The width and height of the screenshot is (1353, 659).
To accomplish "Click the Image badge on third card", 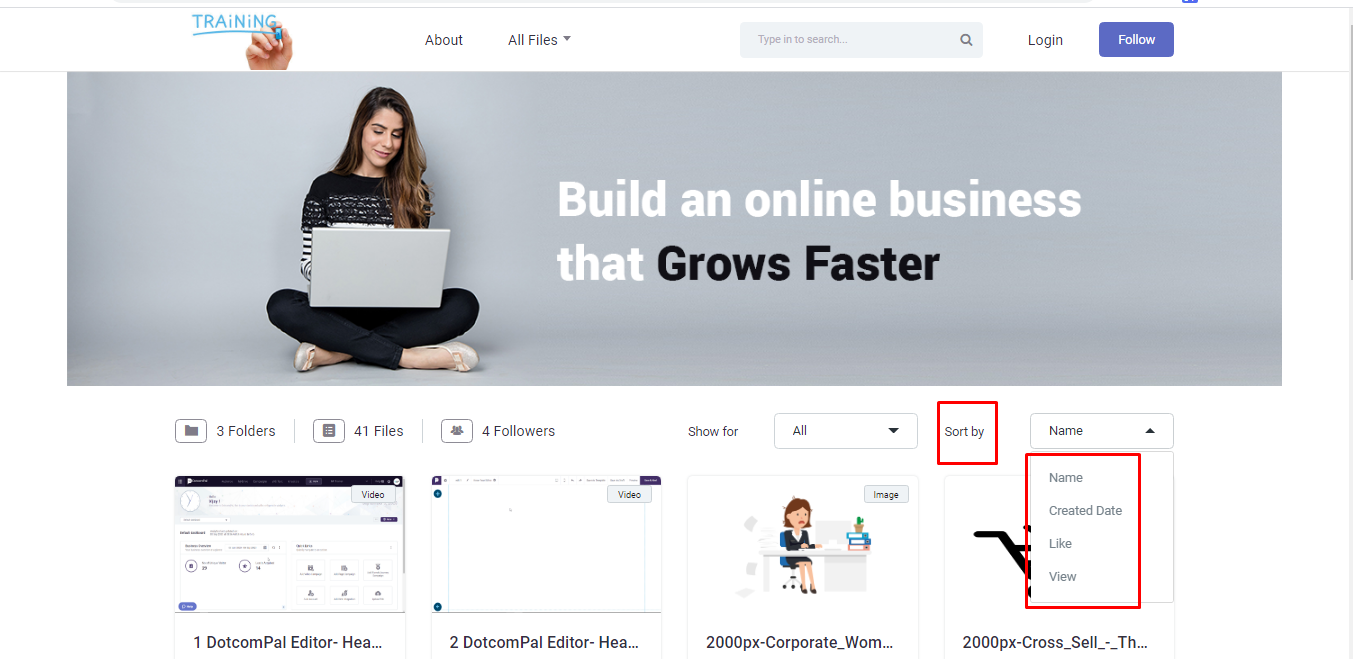I will tap(886, 494).
